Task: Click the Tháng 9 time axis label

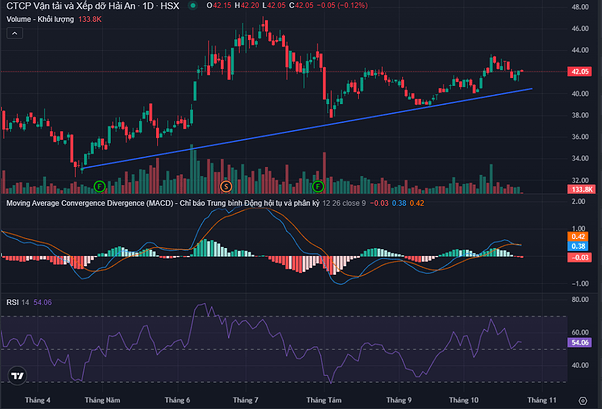Action: point(399,400)
